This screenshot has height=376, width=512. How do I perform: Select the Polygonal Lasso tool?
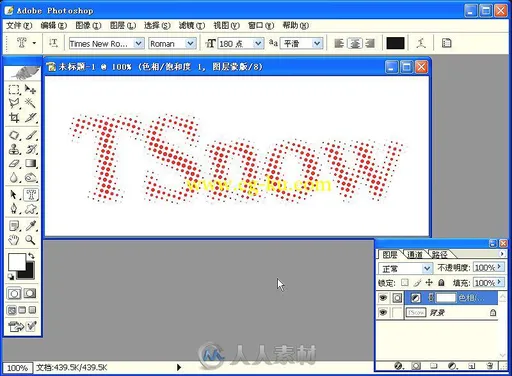[14, 103]
